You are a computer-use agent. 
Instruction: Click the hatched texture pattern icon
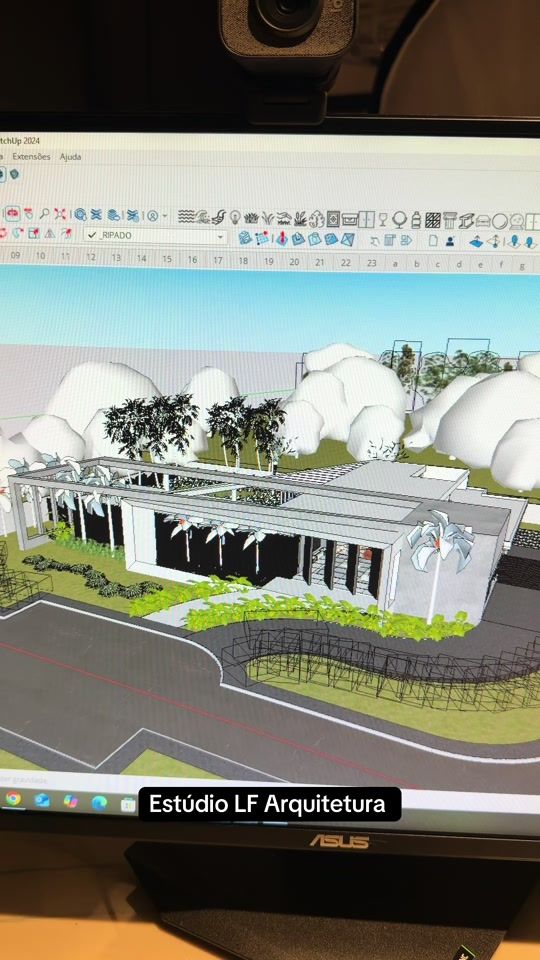point(433,220)
